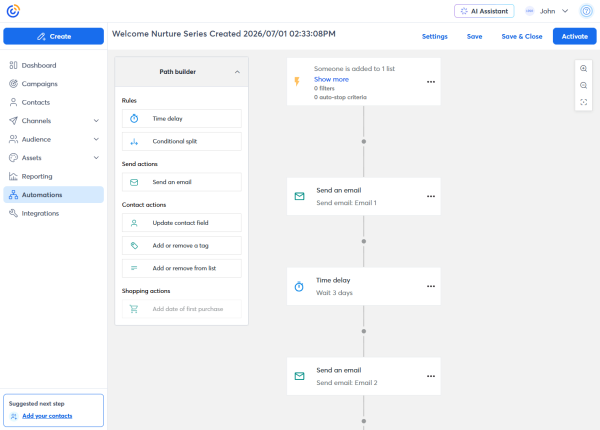
Task: Click Save
Action: [474, 36]
